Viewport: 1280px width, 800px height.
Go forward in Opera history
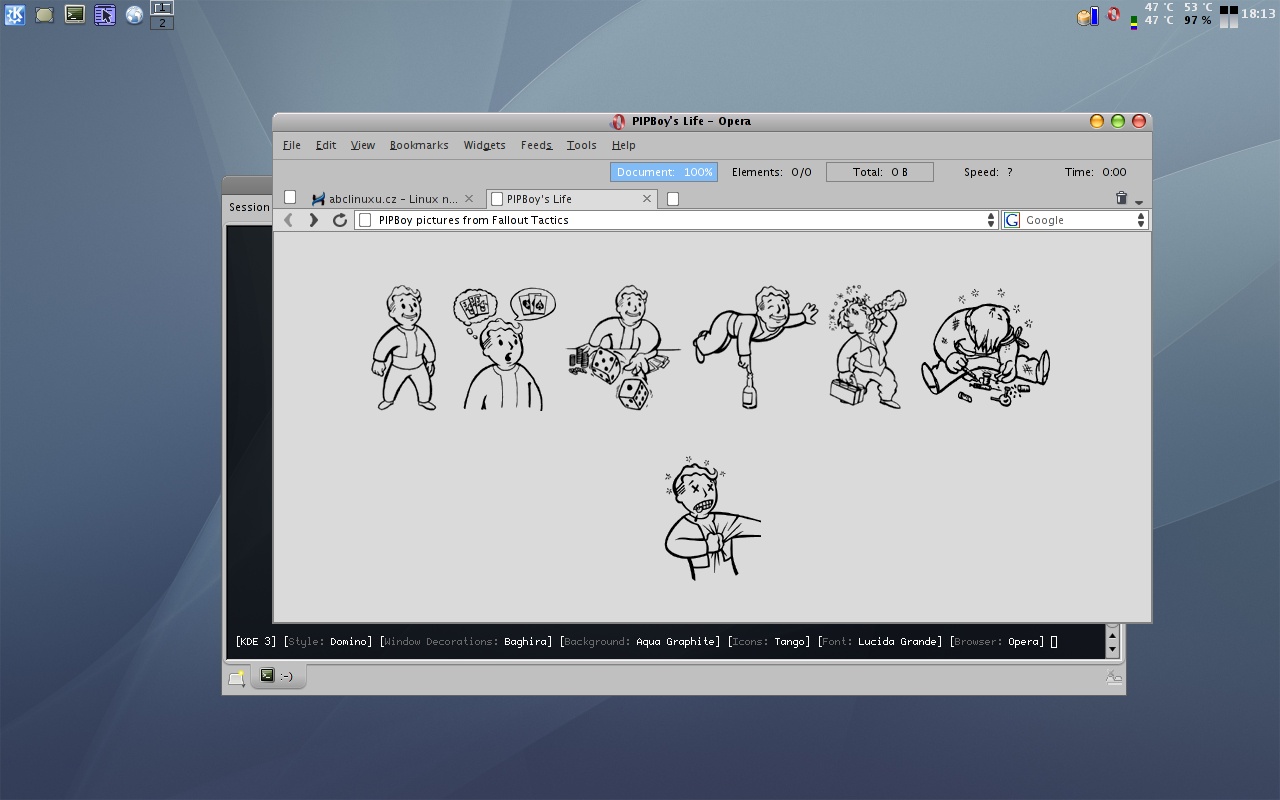313,220
